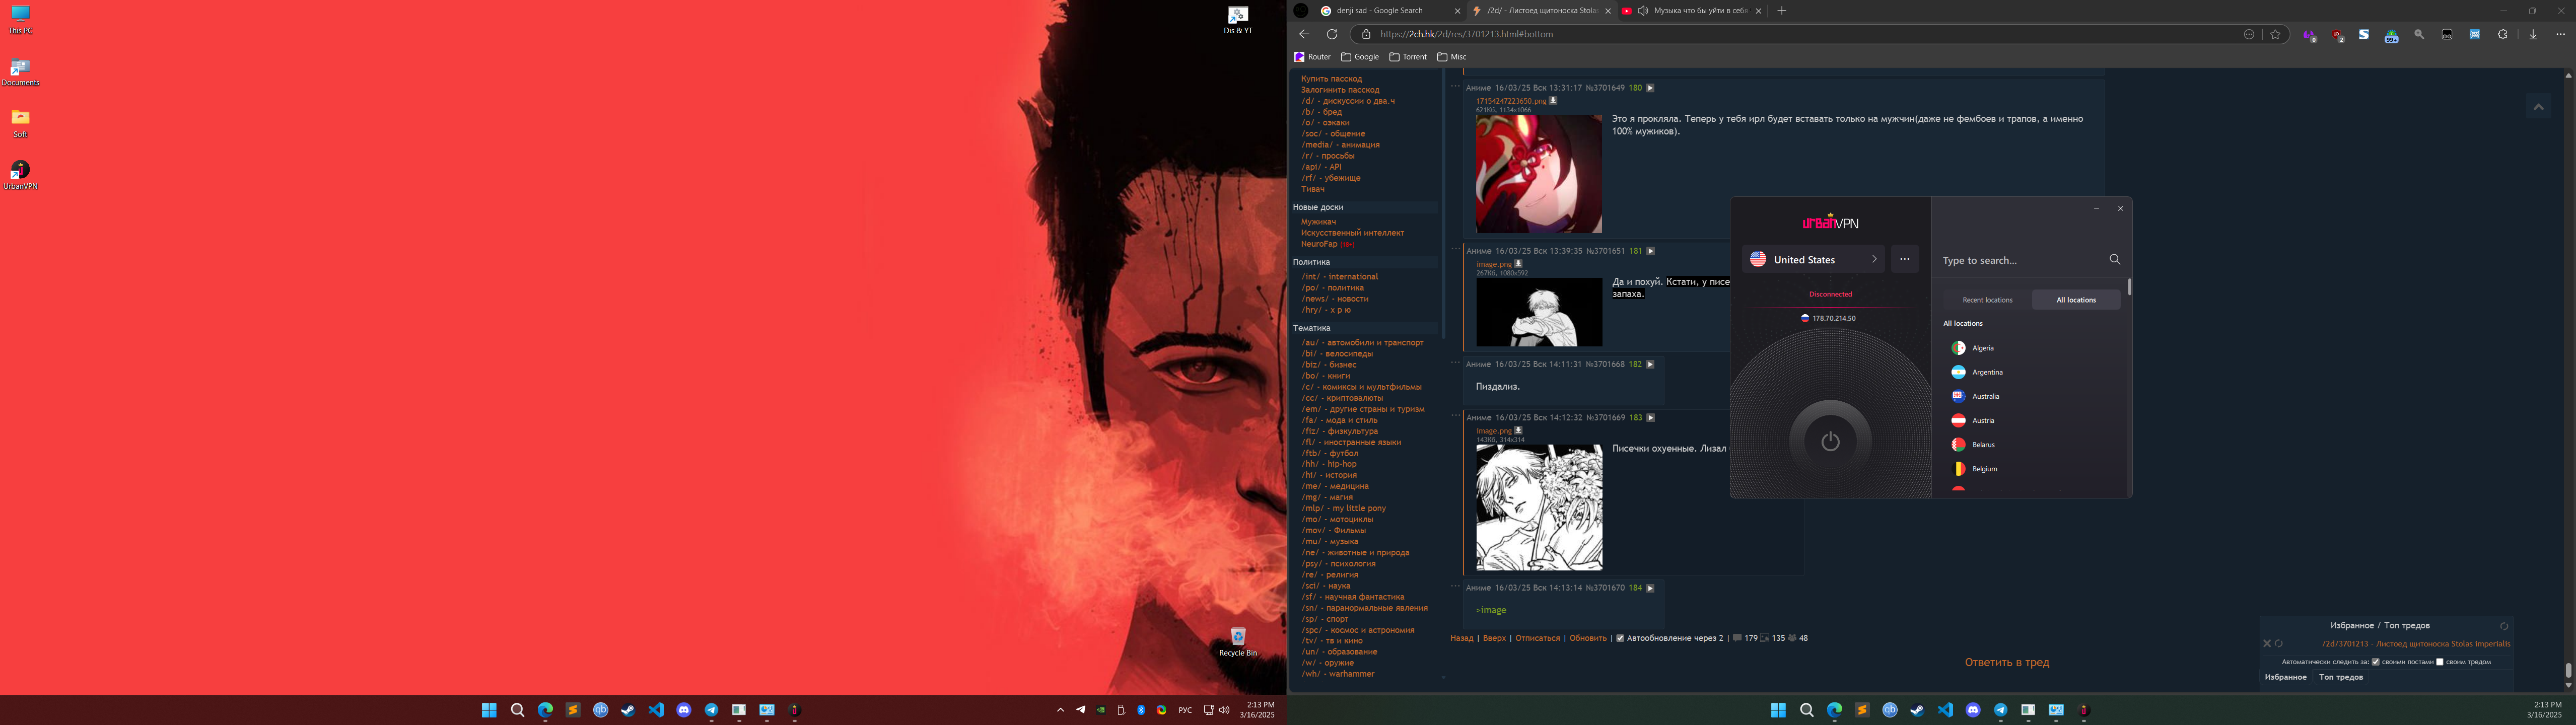Viewport: 2576px width, 725px height.
Task: Open browser Downloads arrow icon
Action: [2532, 34]
